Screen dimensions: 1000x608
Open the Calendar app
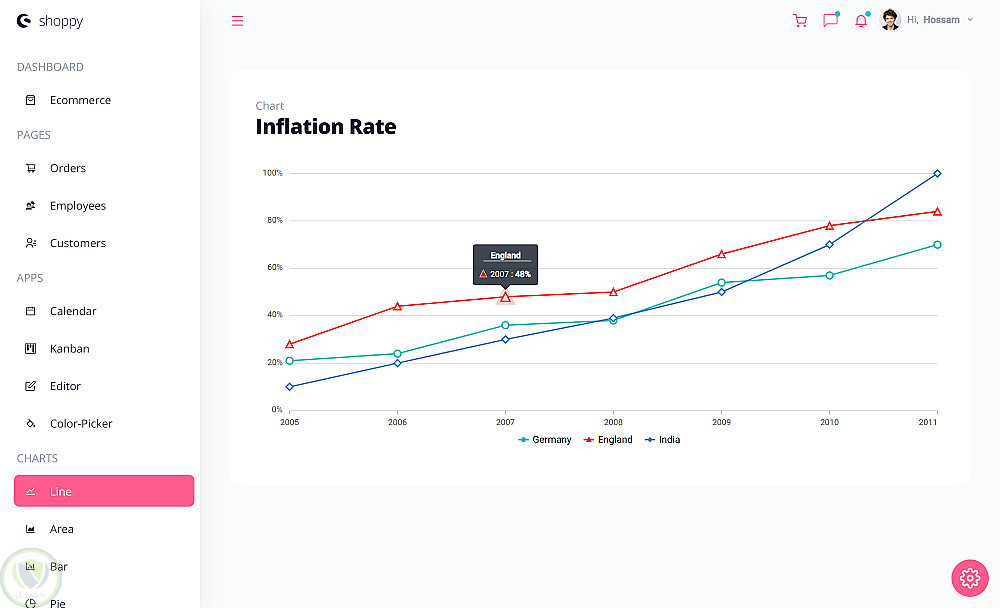(73, 311)
